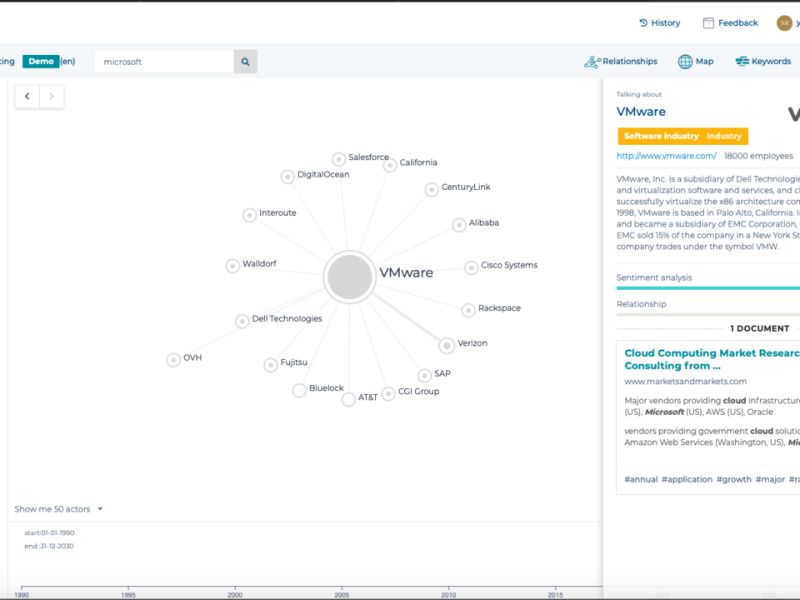Open the Feedback form
Screen dimensions: 800x600
(730, 23)
